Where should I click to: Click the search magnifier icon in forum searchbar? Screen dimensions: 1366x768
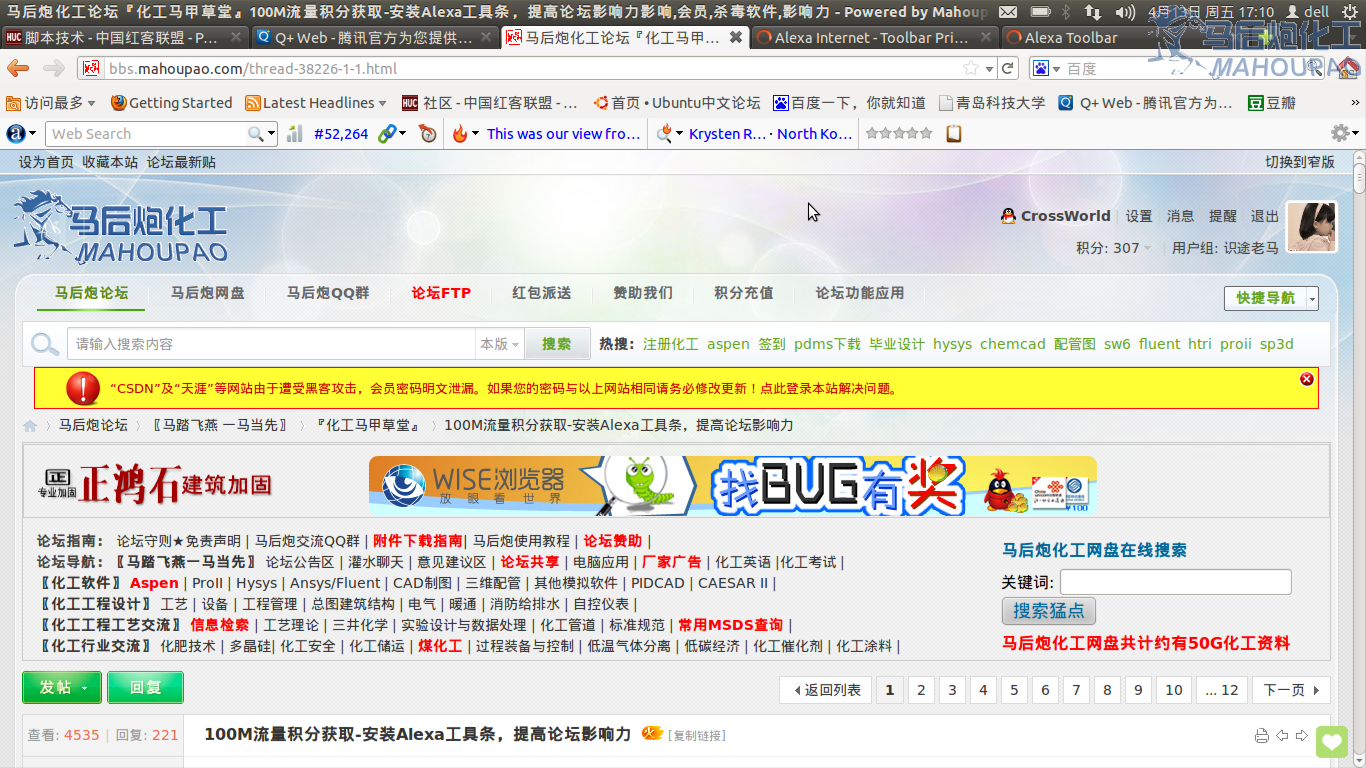[x=44, y=344]
